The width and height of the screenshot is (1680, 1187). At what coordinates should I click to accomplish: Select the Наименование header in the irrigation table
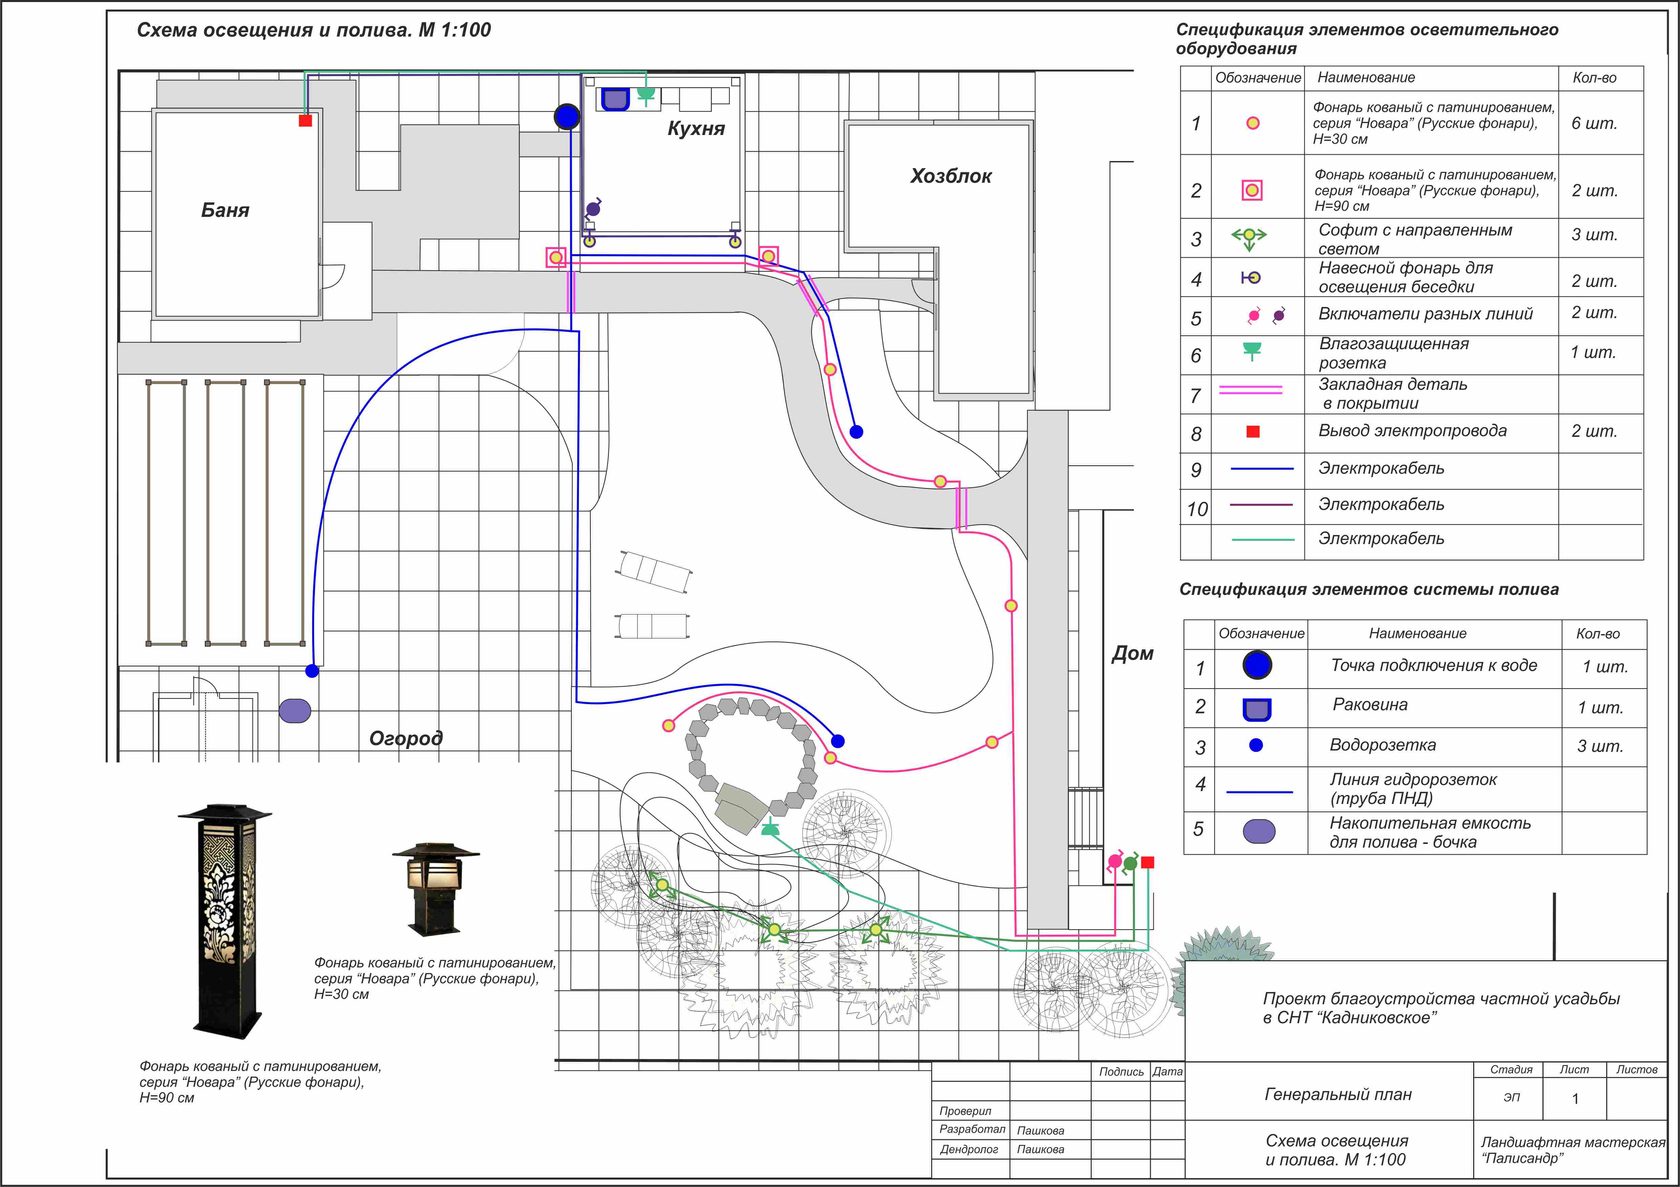pos(1417,634)
